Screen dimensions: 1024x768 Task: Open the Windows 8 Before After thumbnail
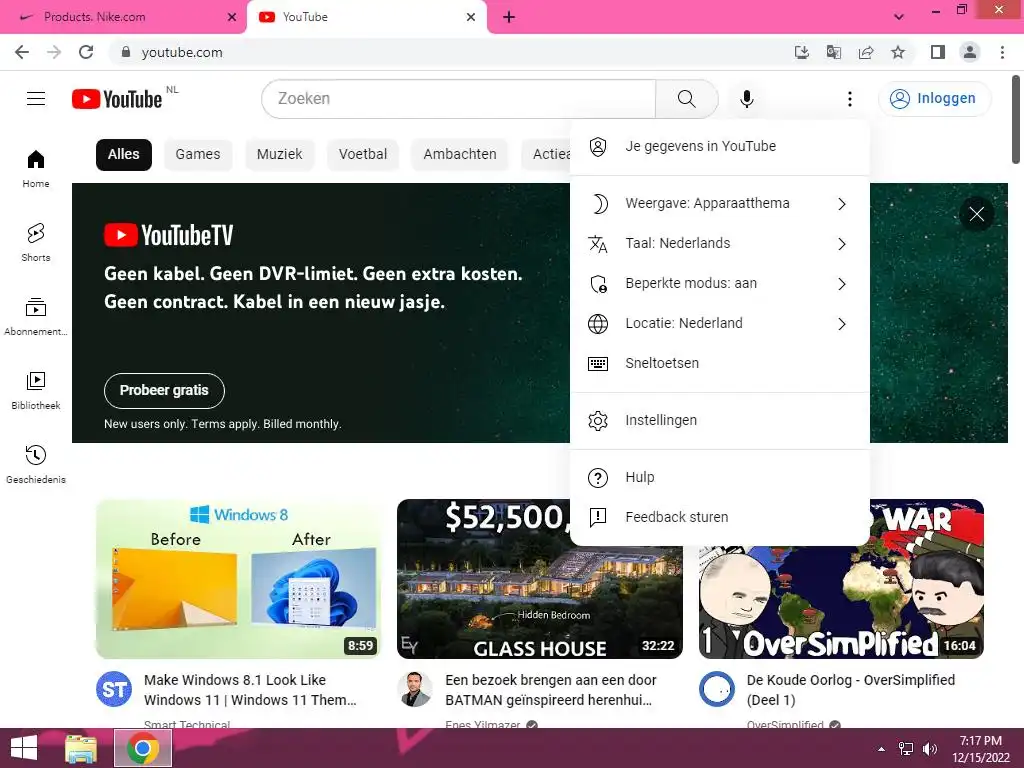tap(238, 579)
